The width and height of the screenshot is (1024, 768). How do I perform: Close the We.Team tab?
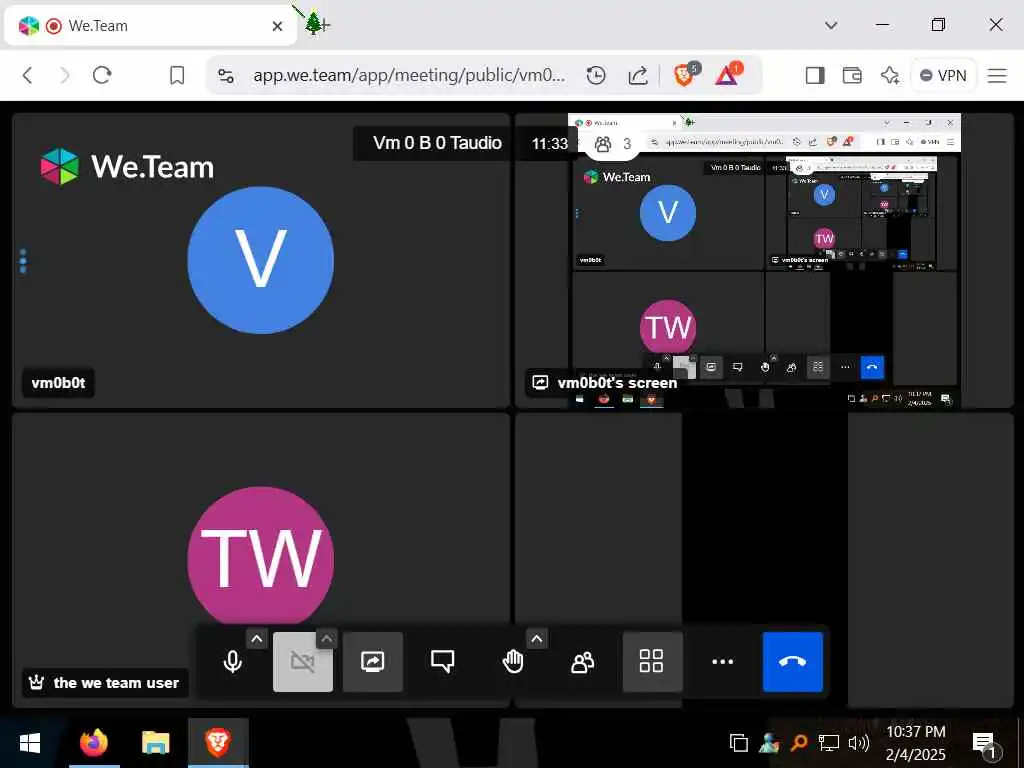(x=278, y=26)
